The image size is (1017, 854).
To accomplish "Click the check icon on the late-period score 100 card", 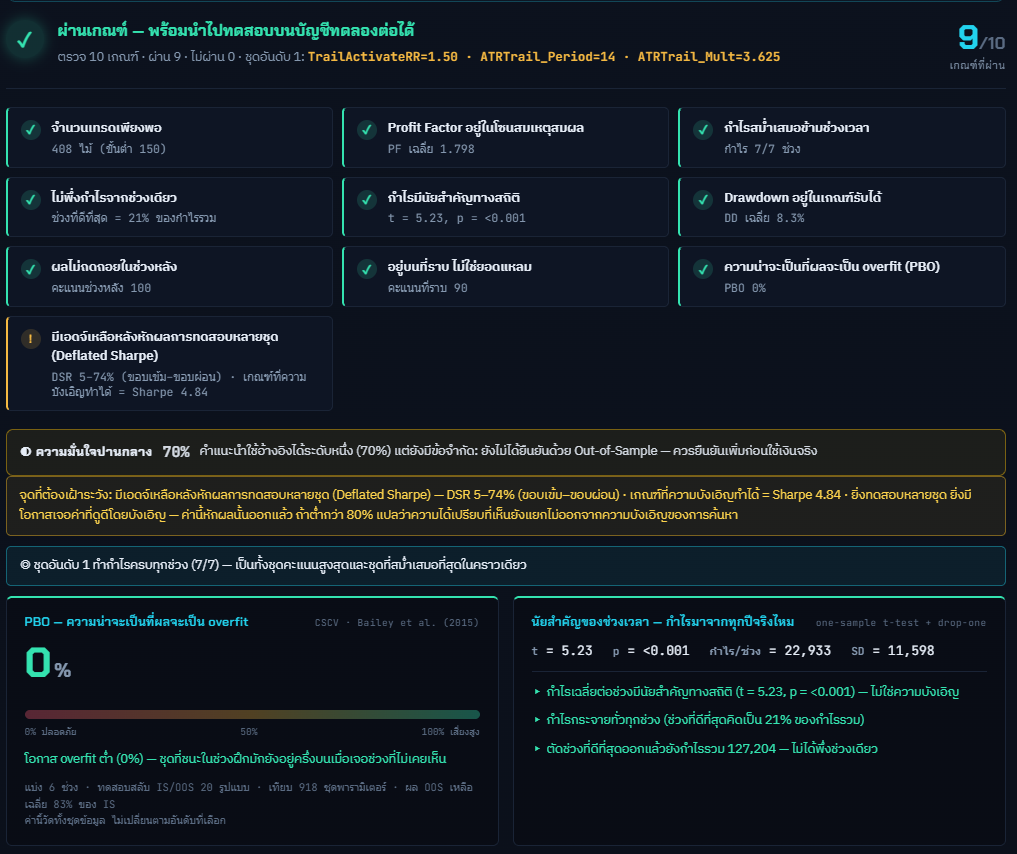I will coord(30,269).
